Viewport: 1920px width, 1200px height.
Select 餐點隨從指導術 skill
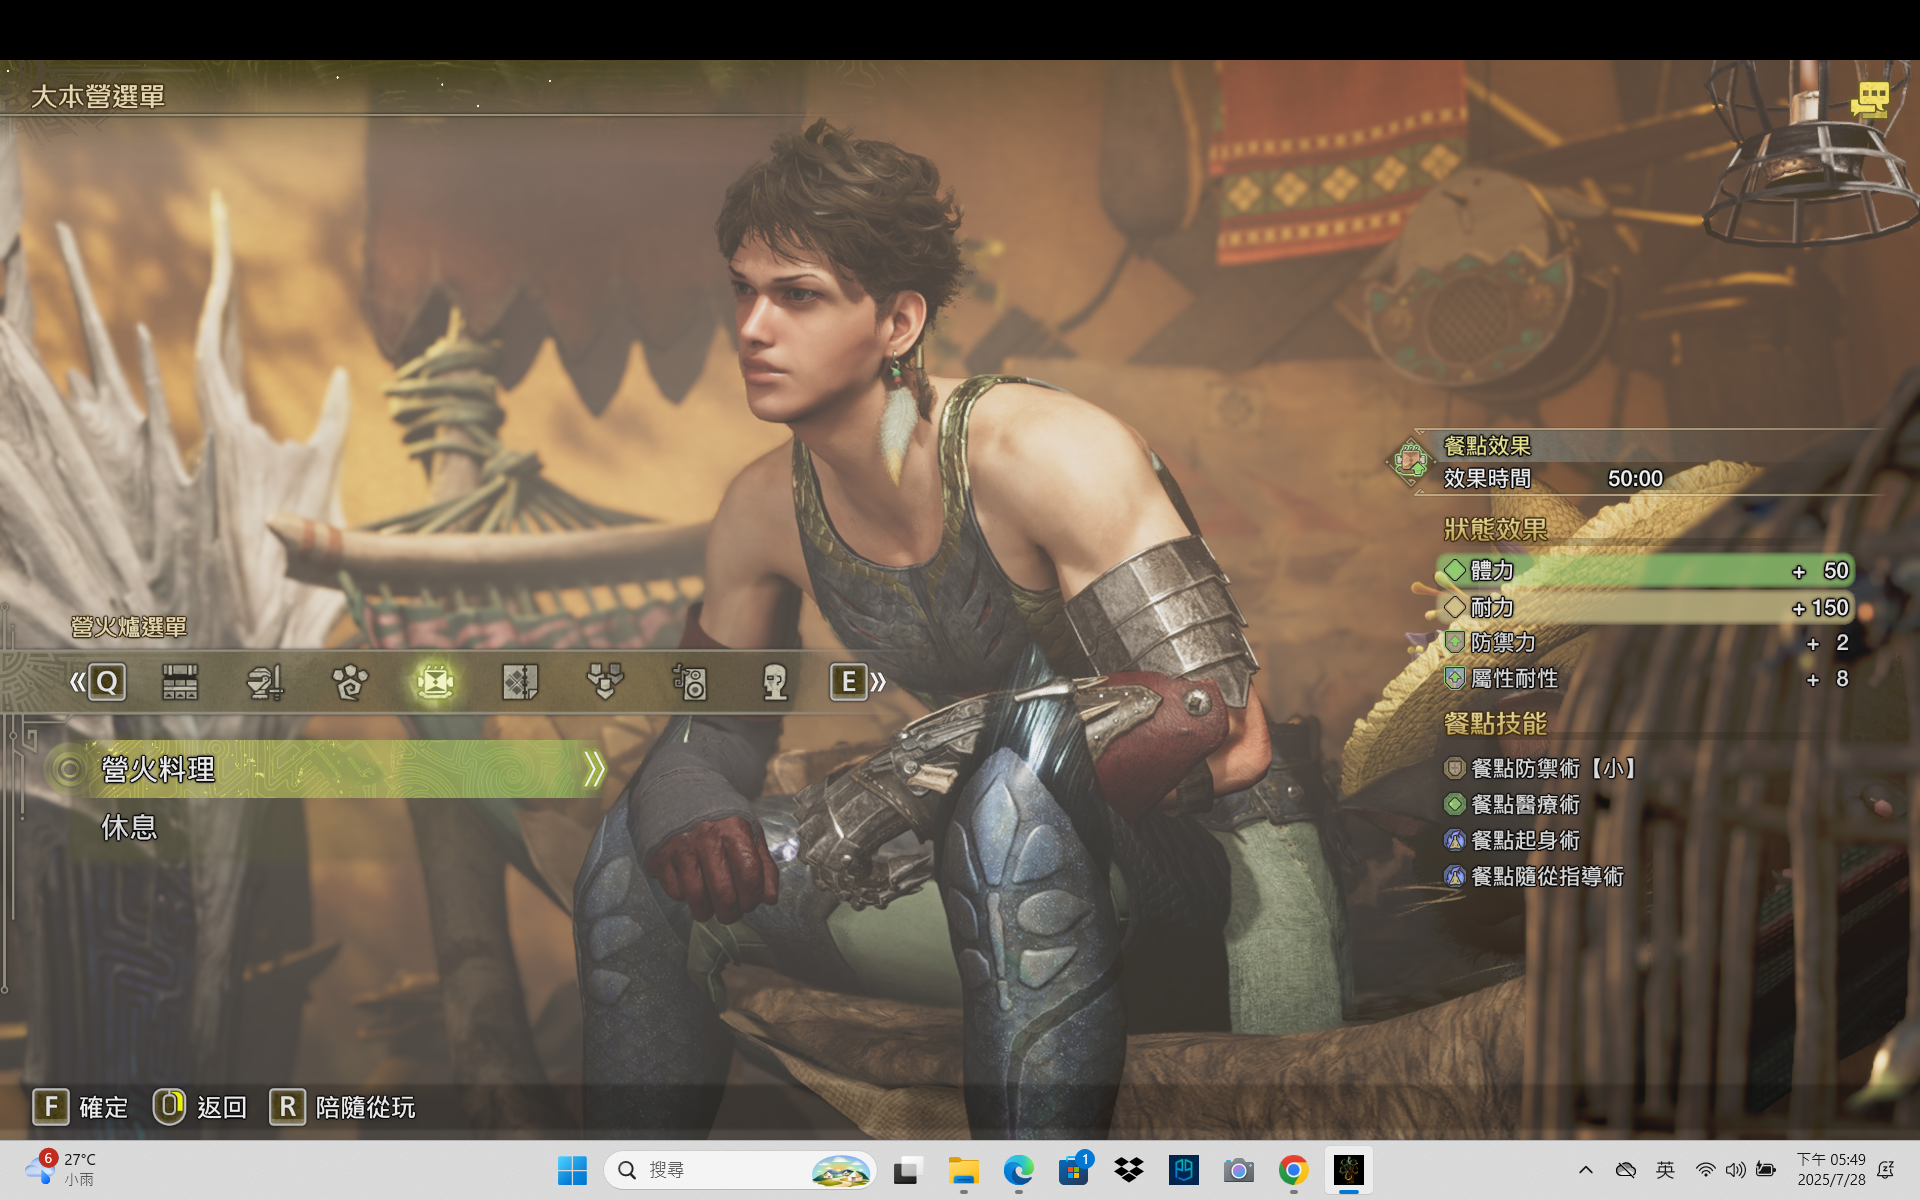pyautogui.click(x=1534, y=876)
